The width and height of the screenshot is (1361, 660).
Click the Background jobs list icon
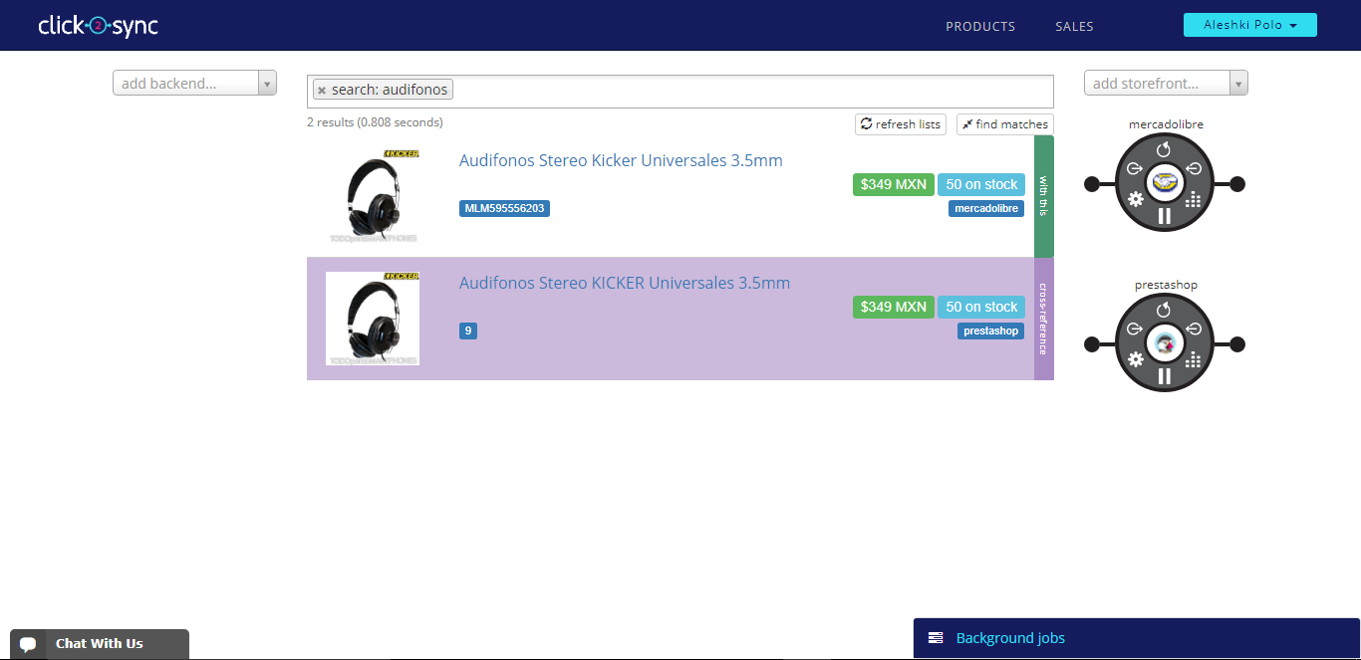936,638
